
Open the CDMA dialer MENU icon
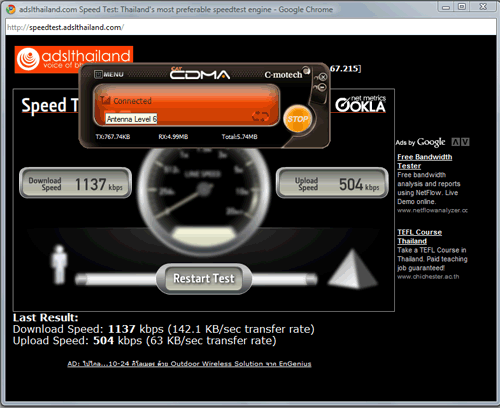point(109,74)
